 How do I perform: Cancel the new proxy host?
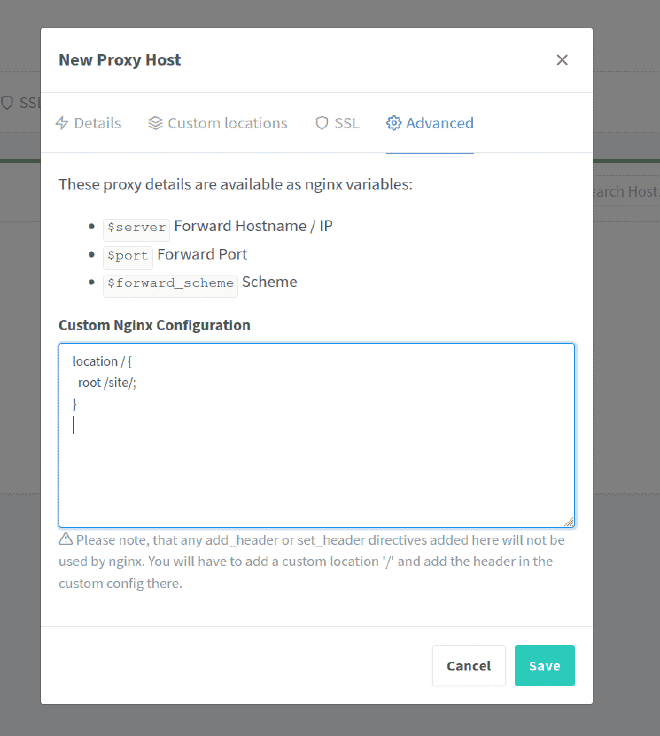coord(468,666)
